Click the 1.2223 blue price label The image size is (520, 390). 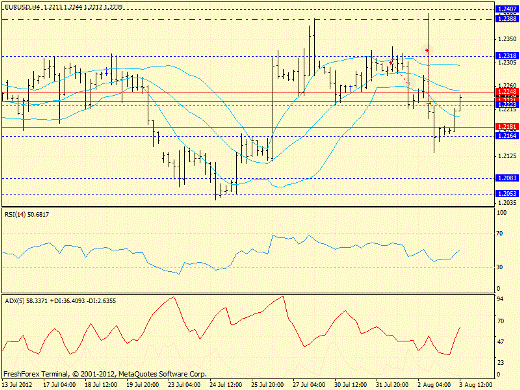pyautogui.click(x=507, y=105)
